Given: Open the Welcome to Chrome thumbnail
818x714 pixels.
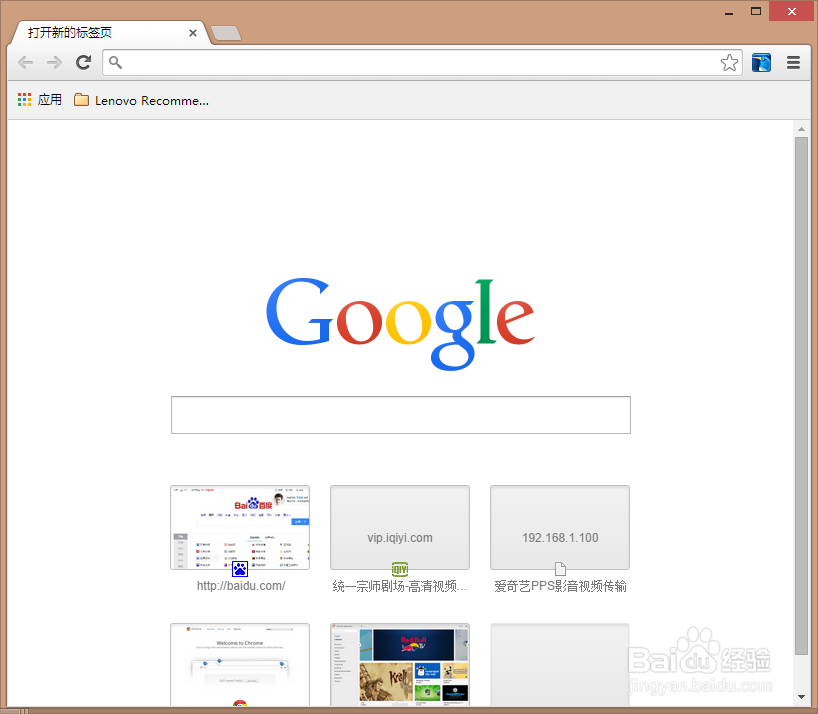Looking at the screenshot, I should pyautogui.click(x=240, y=664).
